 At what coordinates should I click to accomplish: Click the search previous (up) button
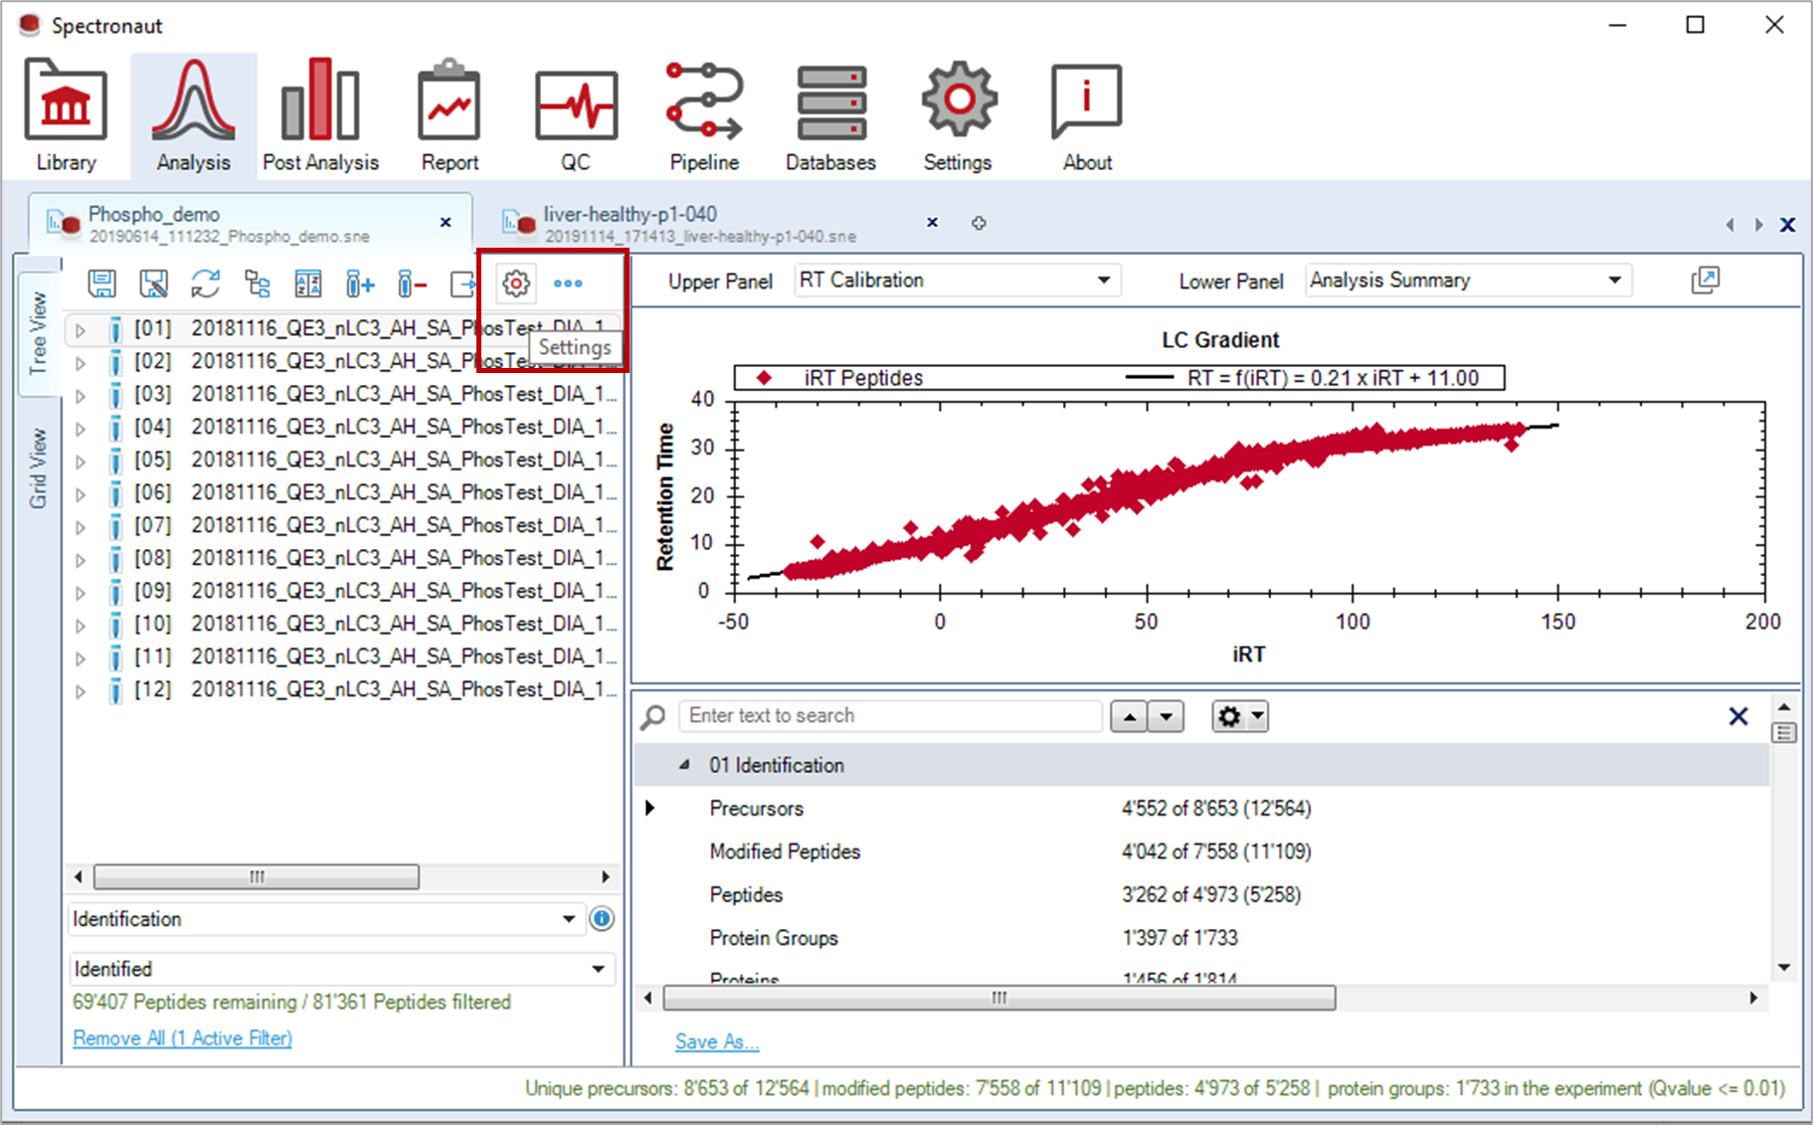[1130, 716]
